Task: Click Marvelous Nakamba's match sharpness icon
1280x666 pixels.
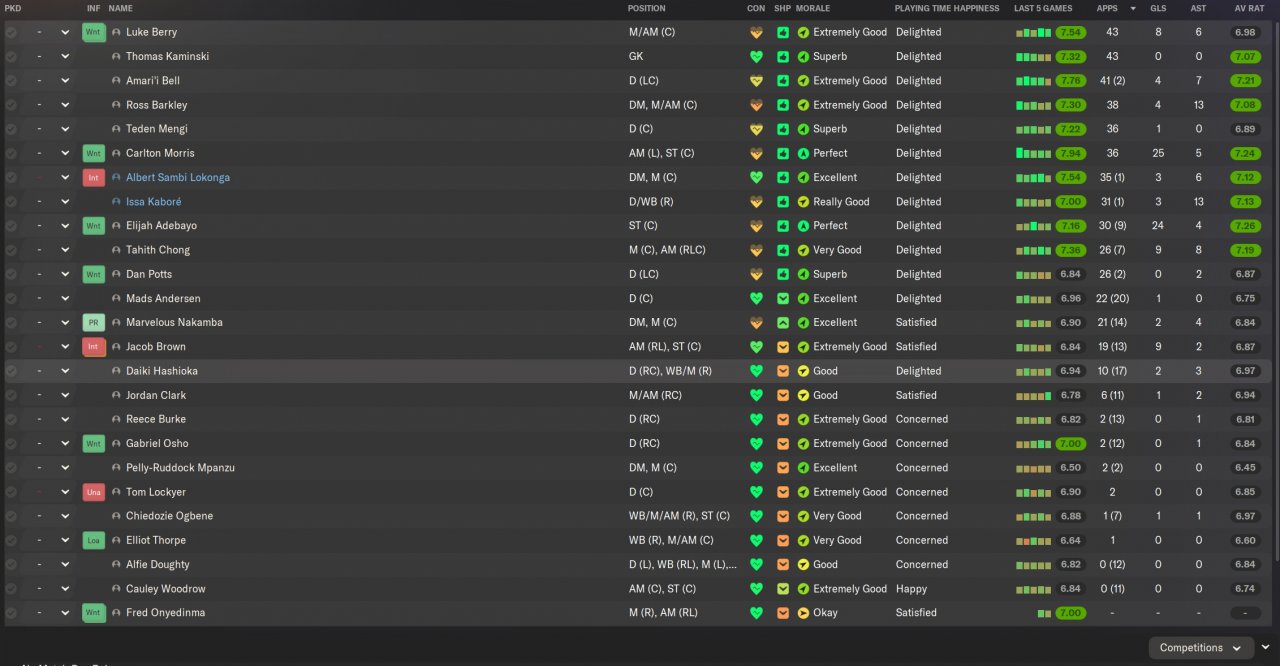Action: (x=783, y=323)
